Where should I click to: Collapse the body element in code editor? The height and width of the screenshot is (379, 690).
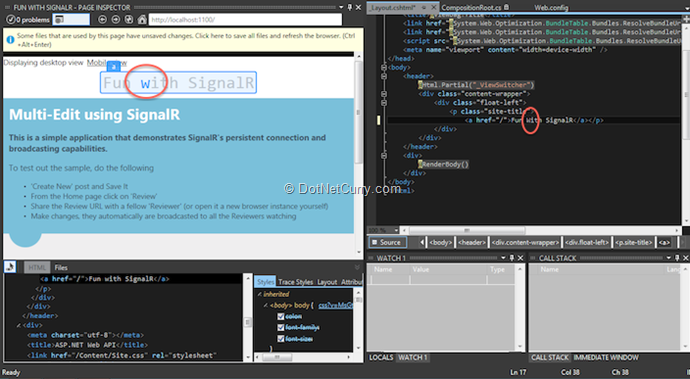coord(384,67)
